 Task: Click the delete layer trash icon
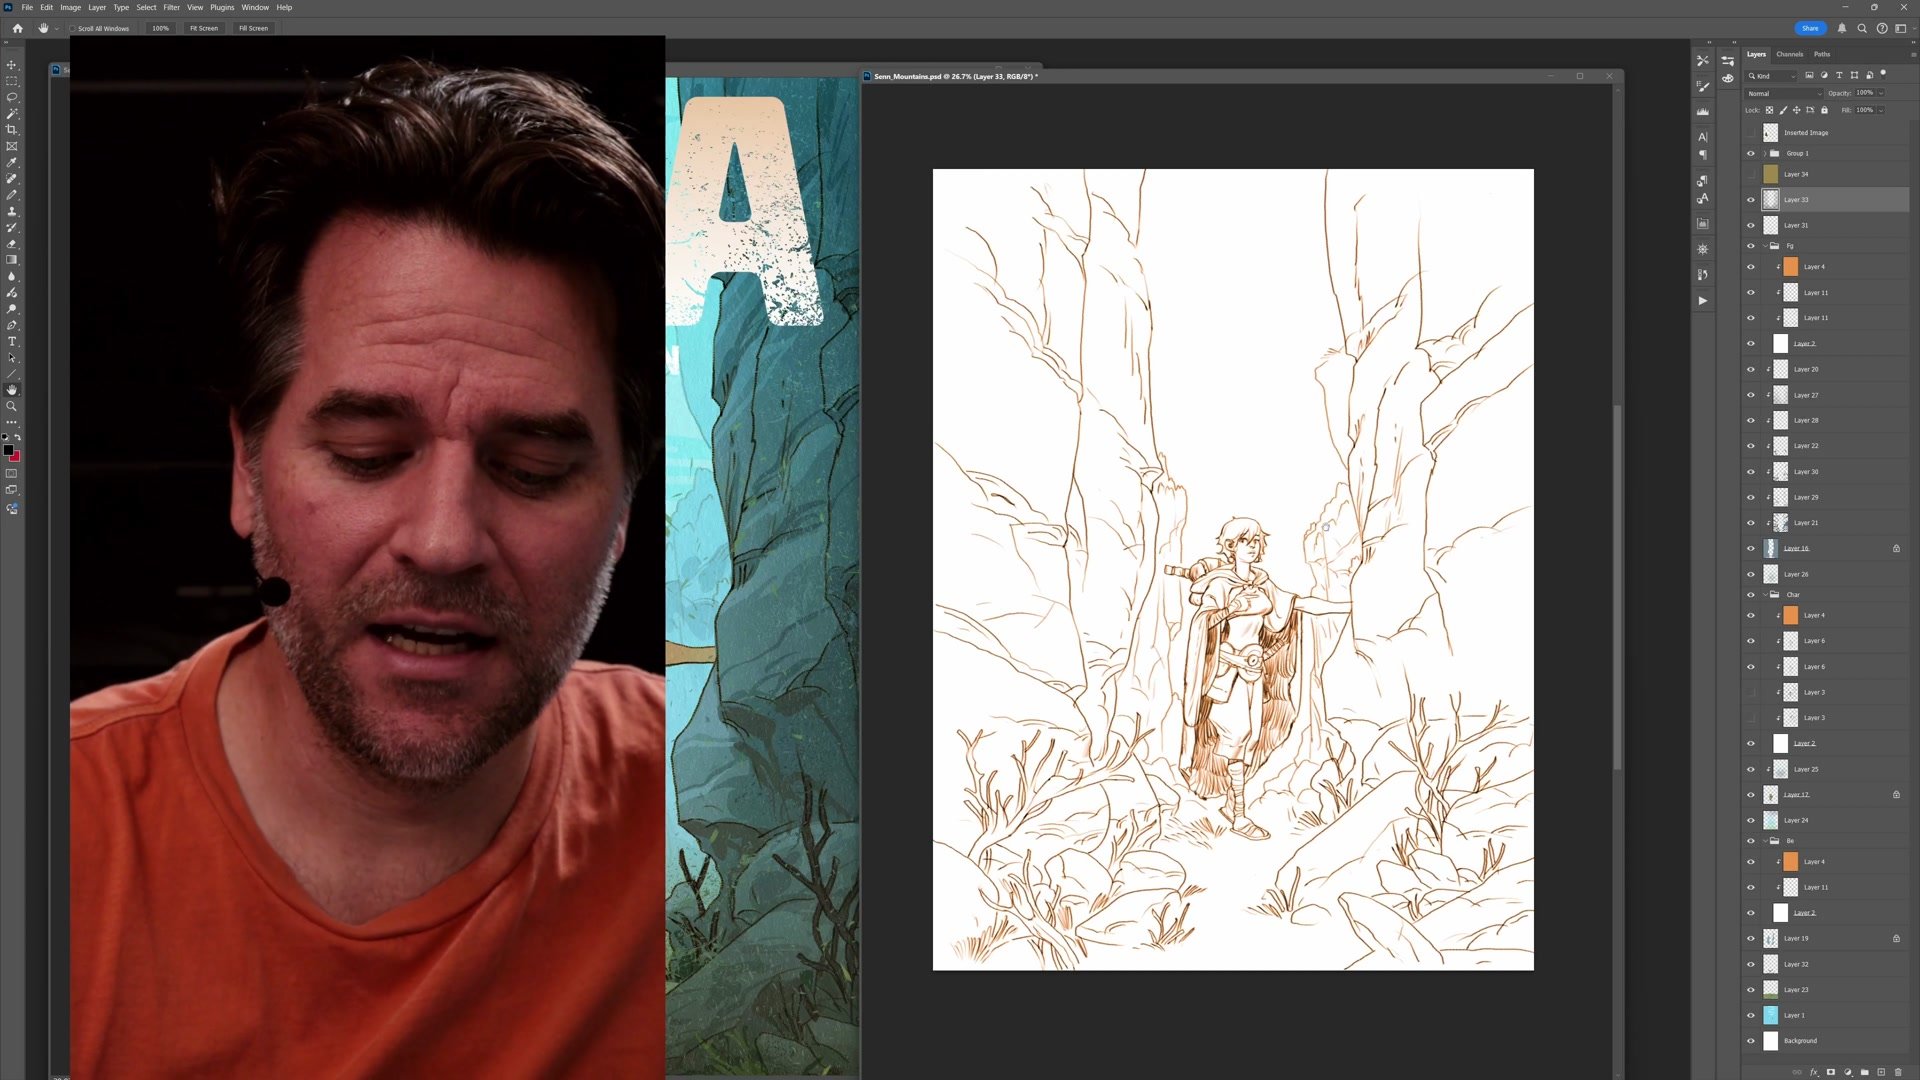pyautogui.click(x=1898, y=1072)
